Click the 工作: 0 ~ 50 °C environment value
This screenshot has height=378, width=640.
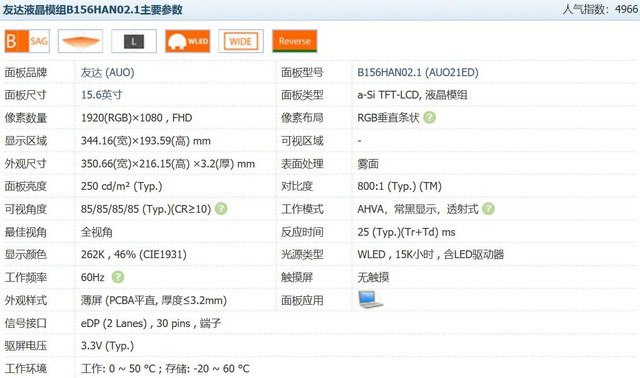pyautogui.click(x=165, y=369)
